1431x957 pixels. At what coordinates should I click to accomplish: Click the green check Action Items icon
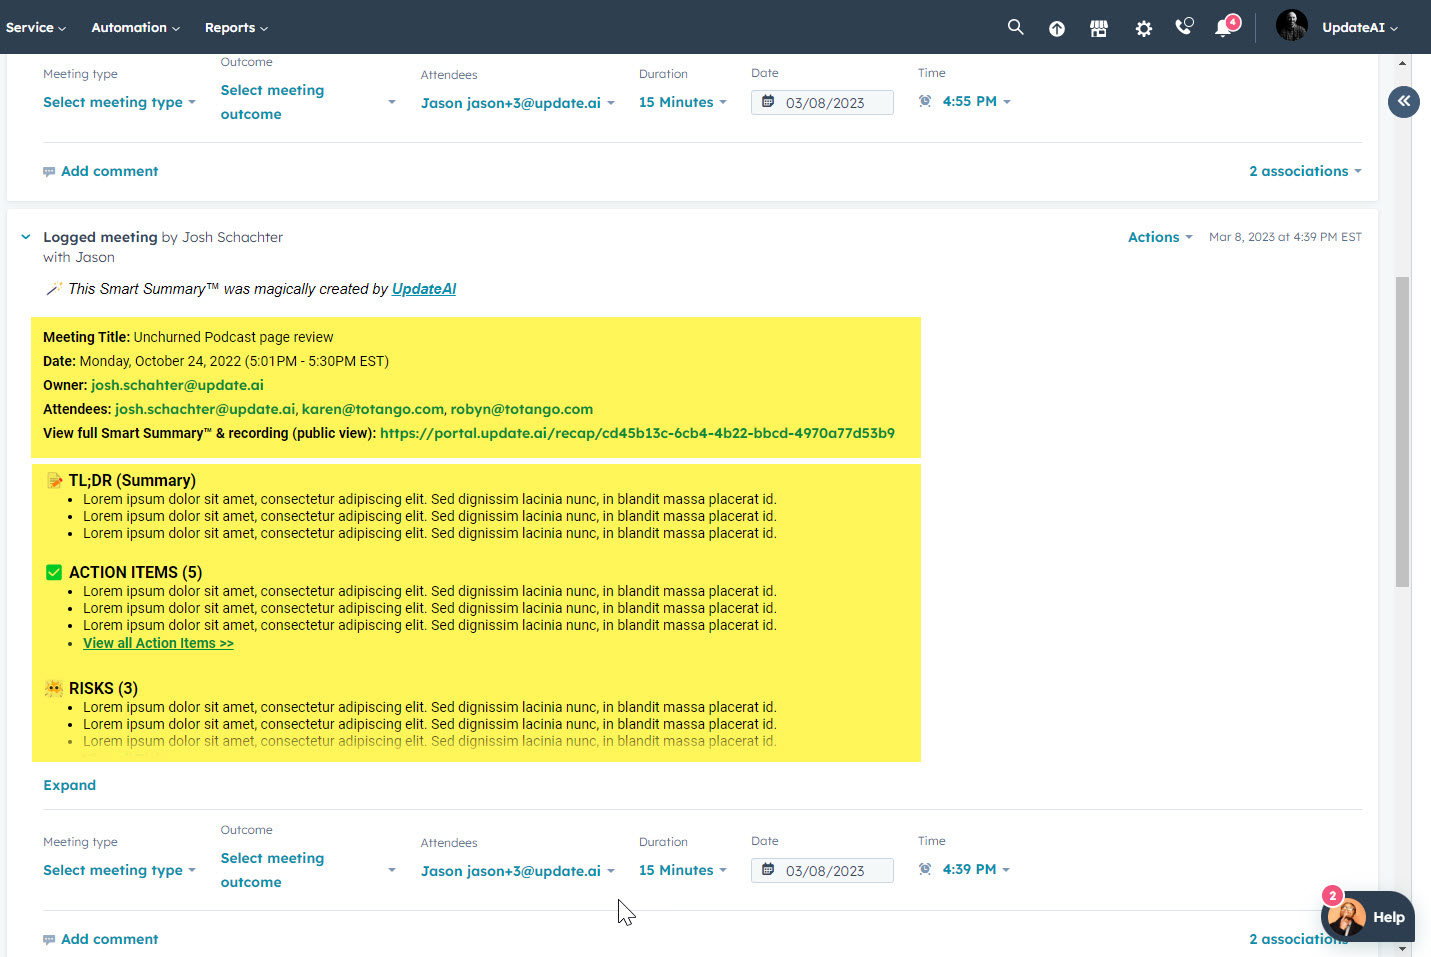pos(54,572)
